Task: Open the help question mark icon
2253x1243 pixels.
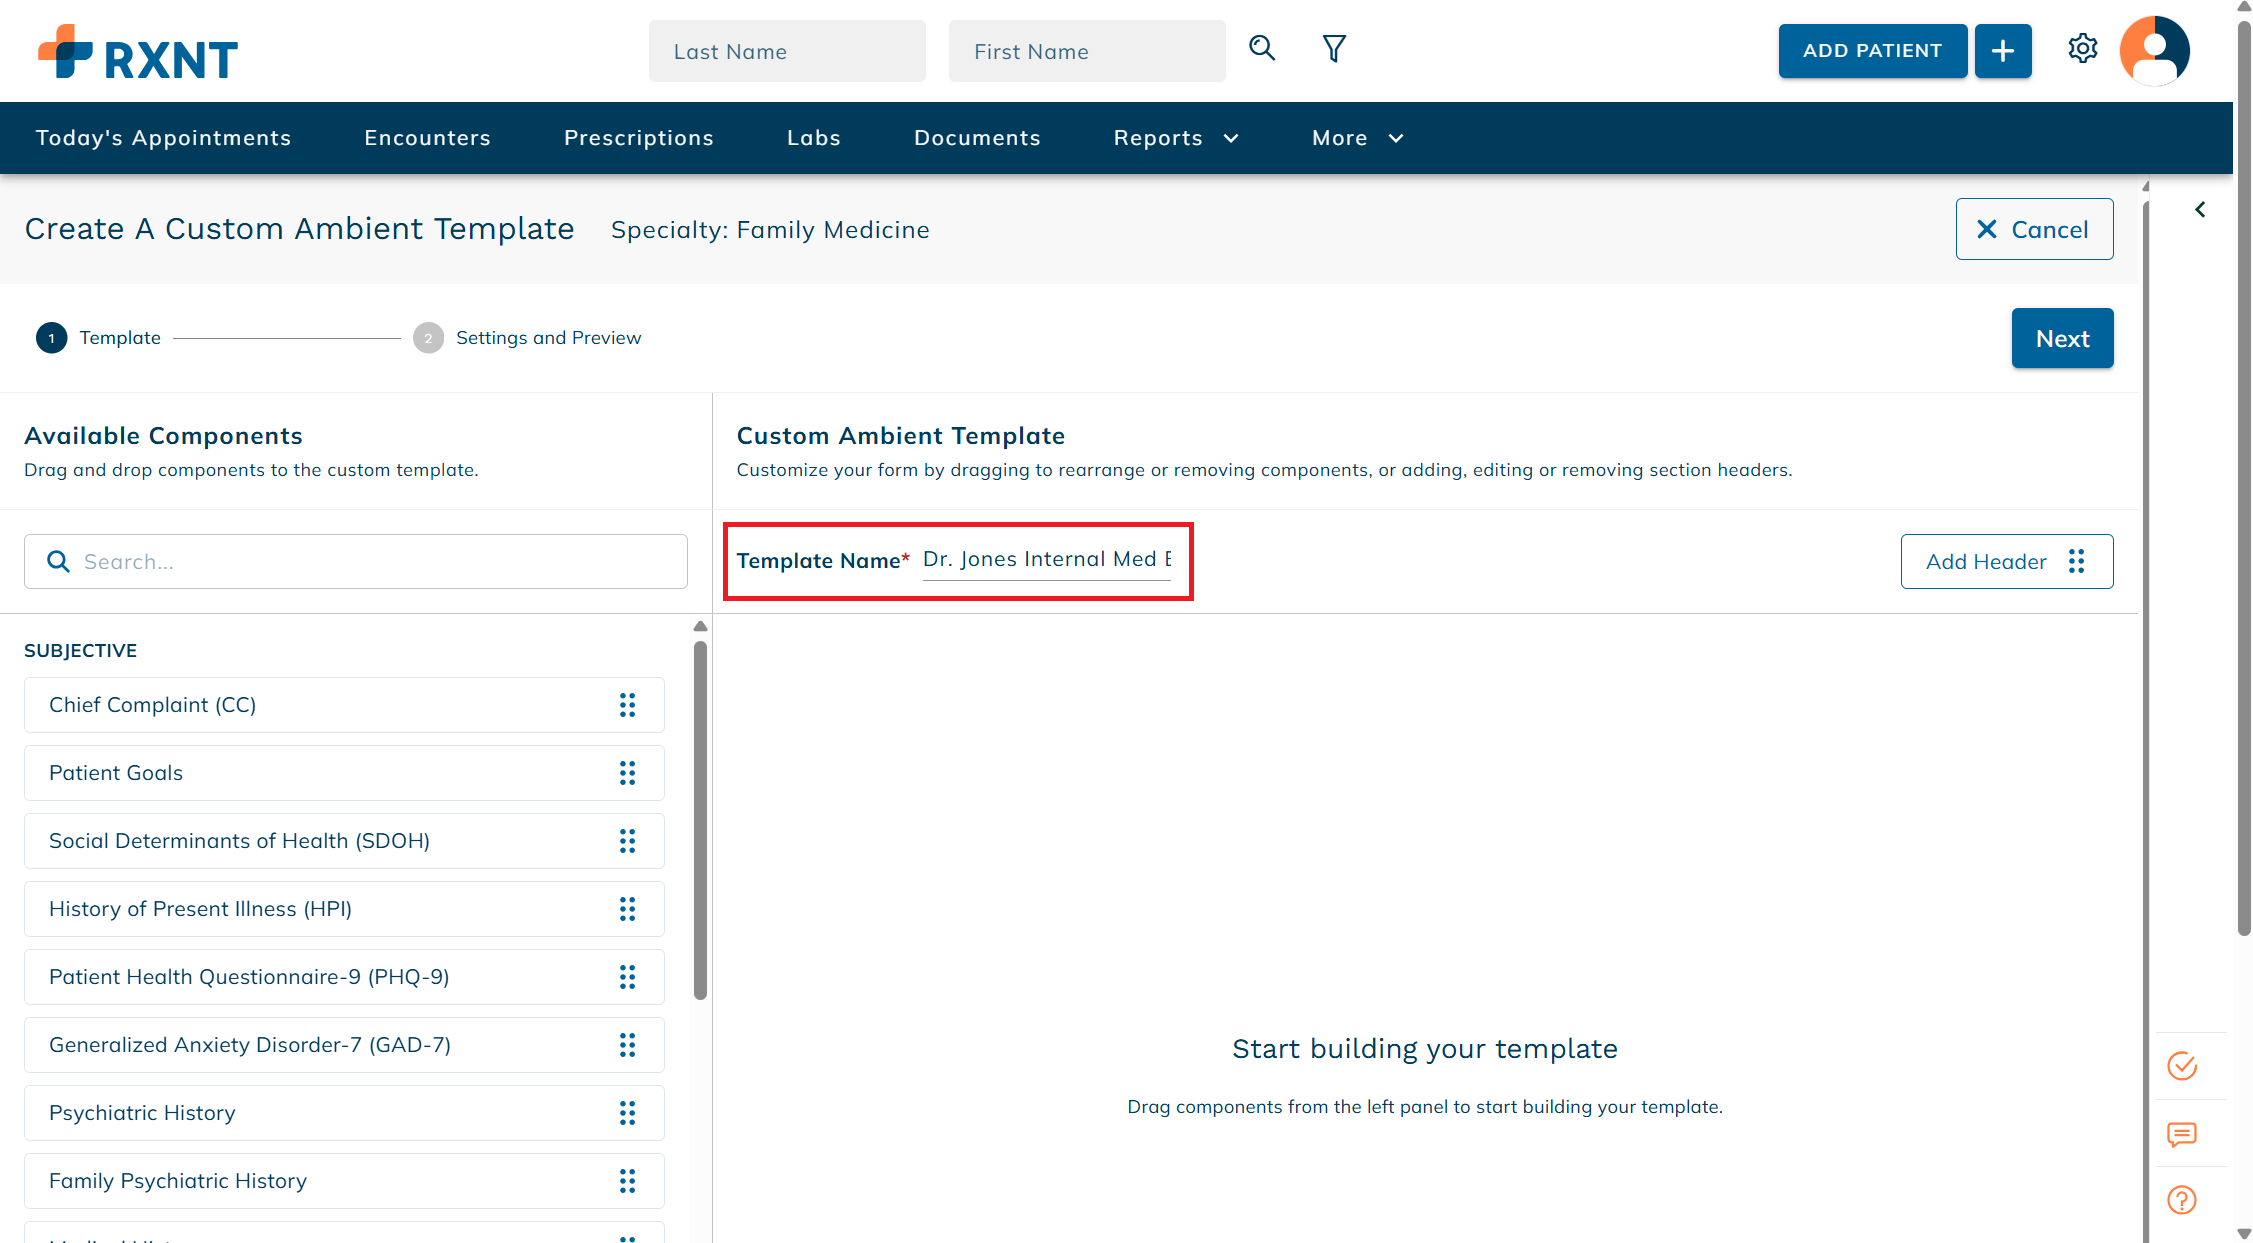Action: [2181, 1200]
